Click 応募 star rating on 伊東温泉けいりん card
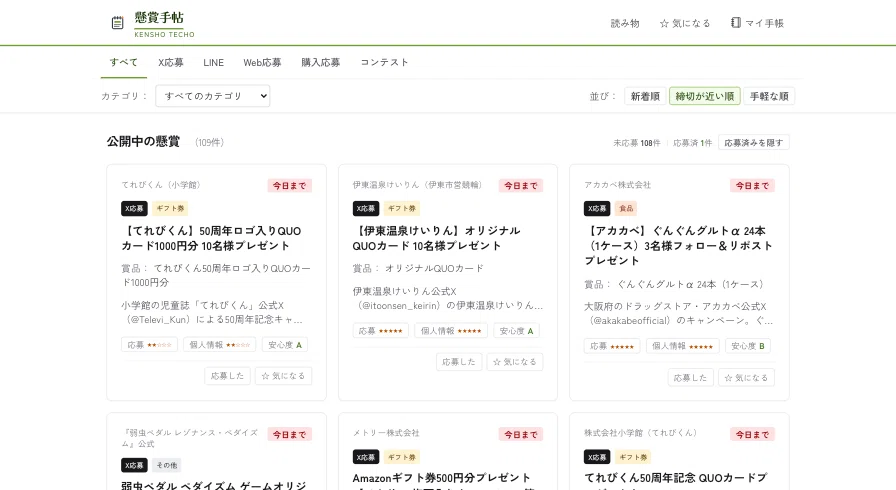The width and height of the screenshot is (896, 490). (381, 331)
